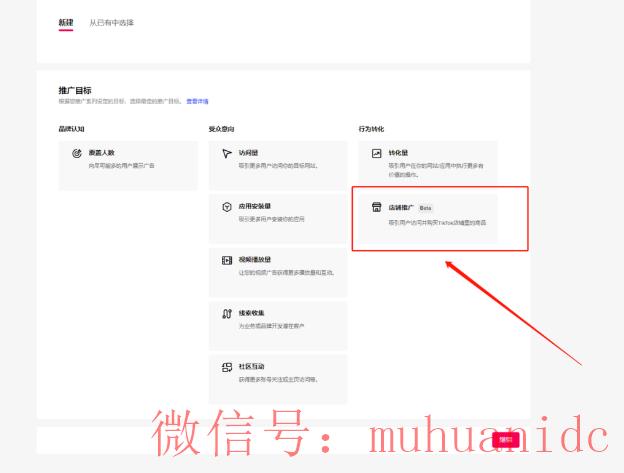Click the 推广目标 section heading

[75, 90]
